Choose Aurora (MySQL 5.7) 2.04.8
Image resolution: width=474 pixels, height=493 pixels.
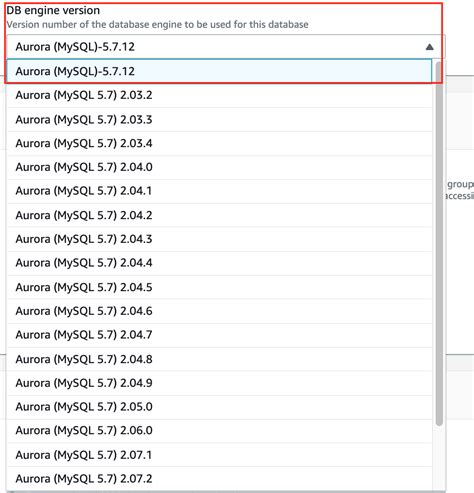coord(219,359)
